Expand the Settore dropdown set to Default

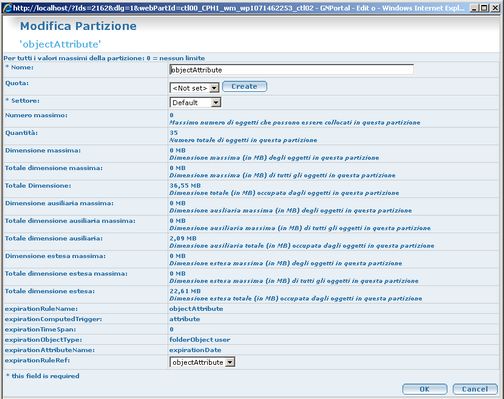coord(195,103)
